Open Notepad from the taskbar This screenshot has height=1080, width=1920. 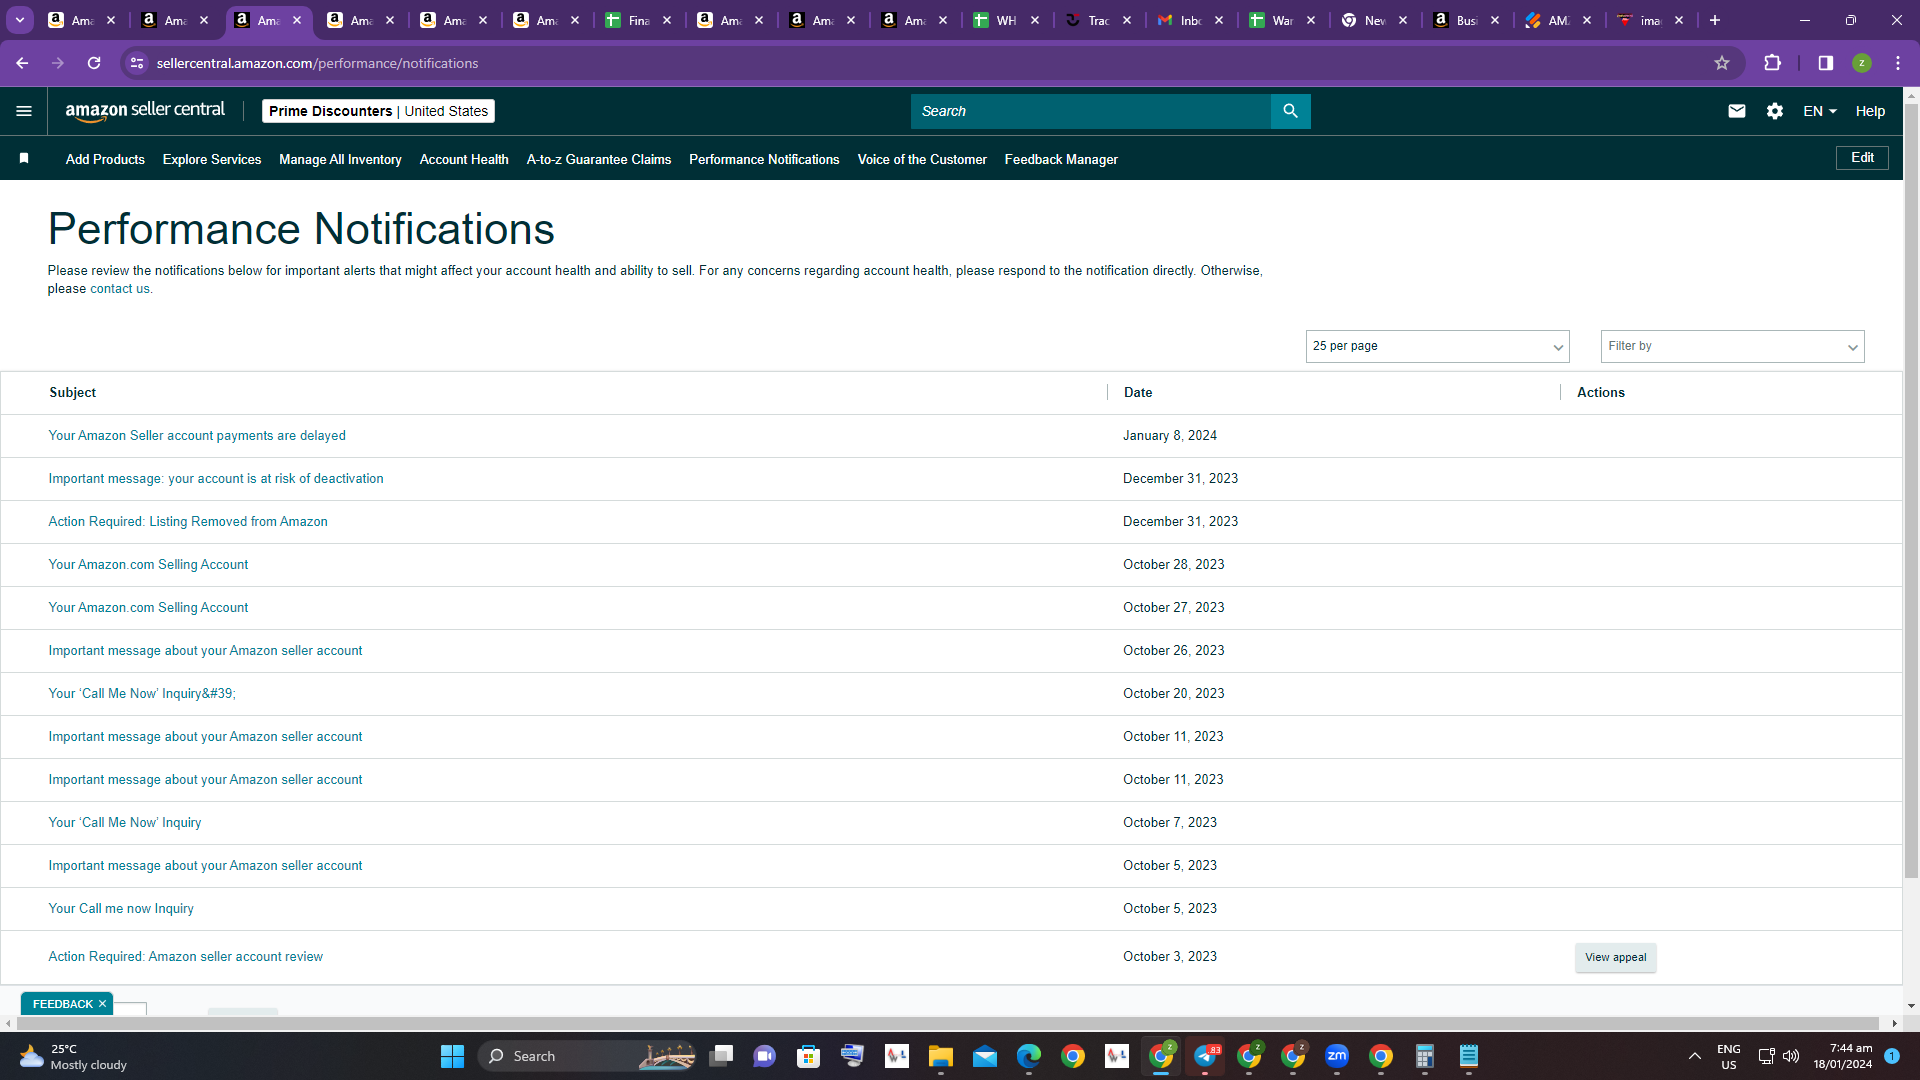1469,1056
